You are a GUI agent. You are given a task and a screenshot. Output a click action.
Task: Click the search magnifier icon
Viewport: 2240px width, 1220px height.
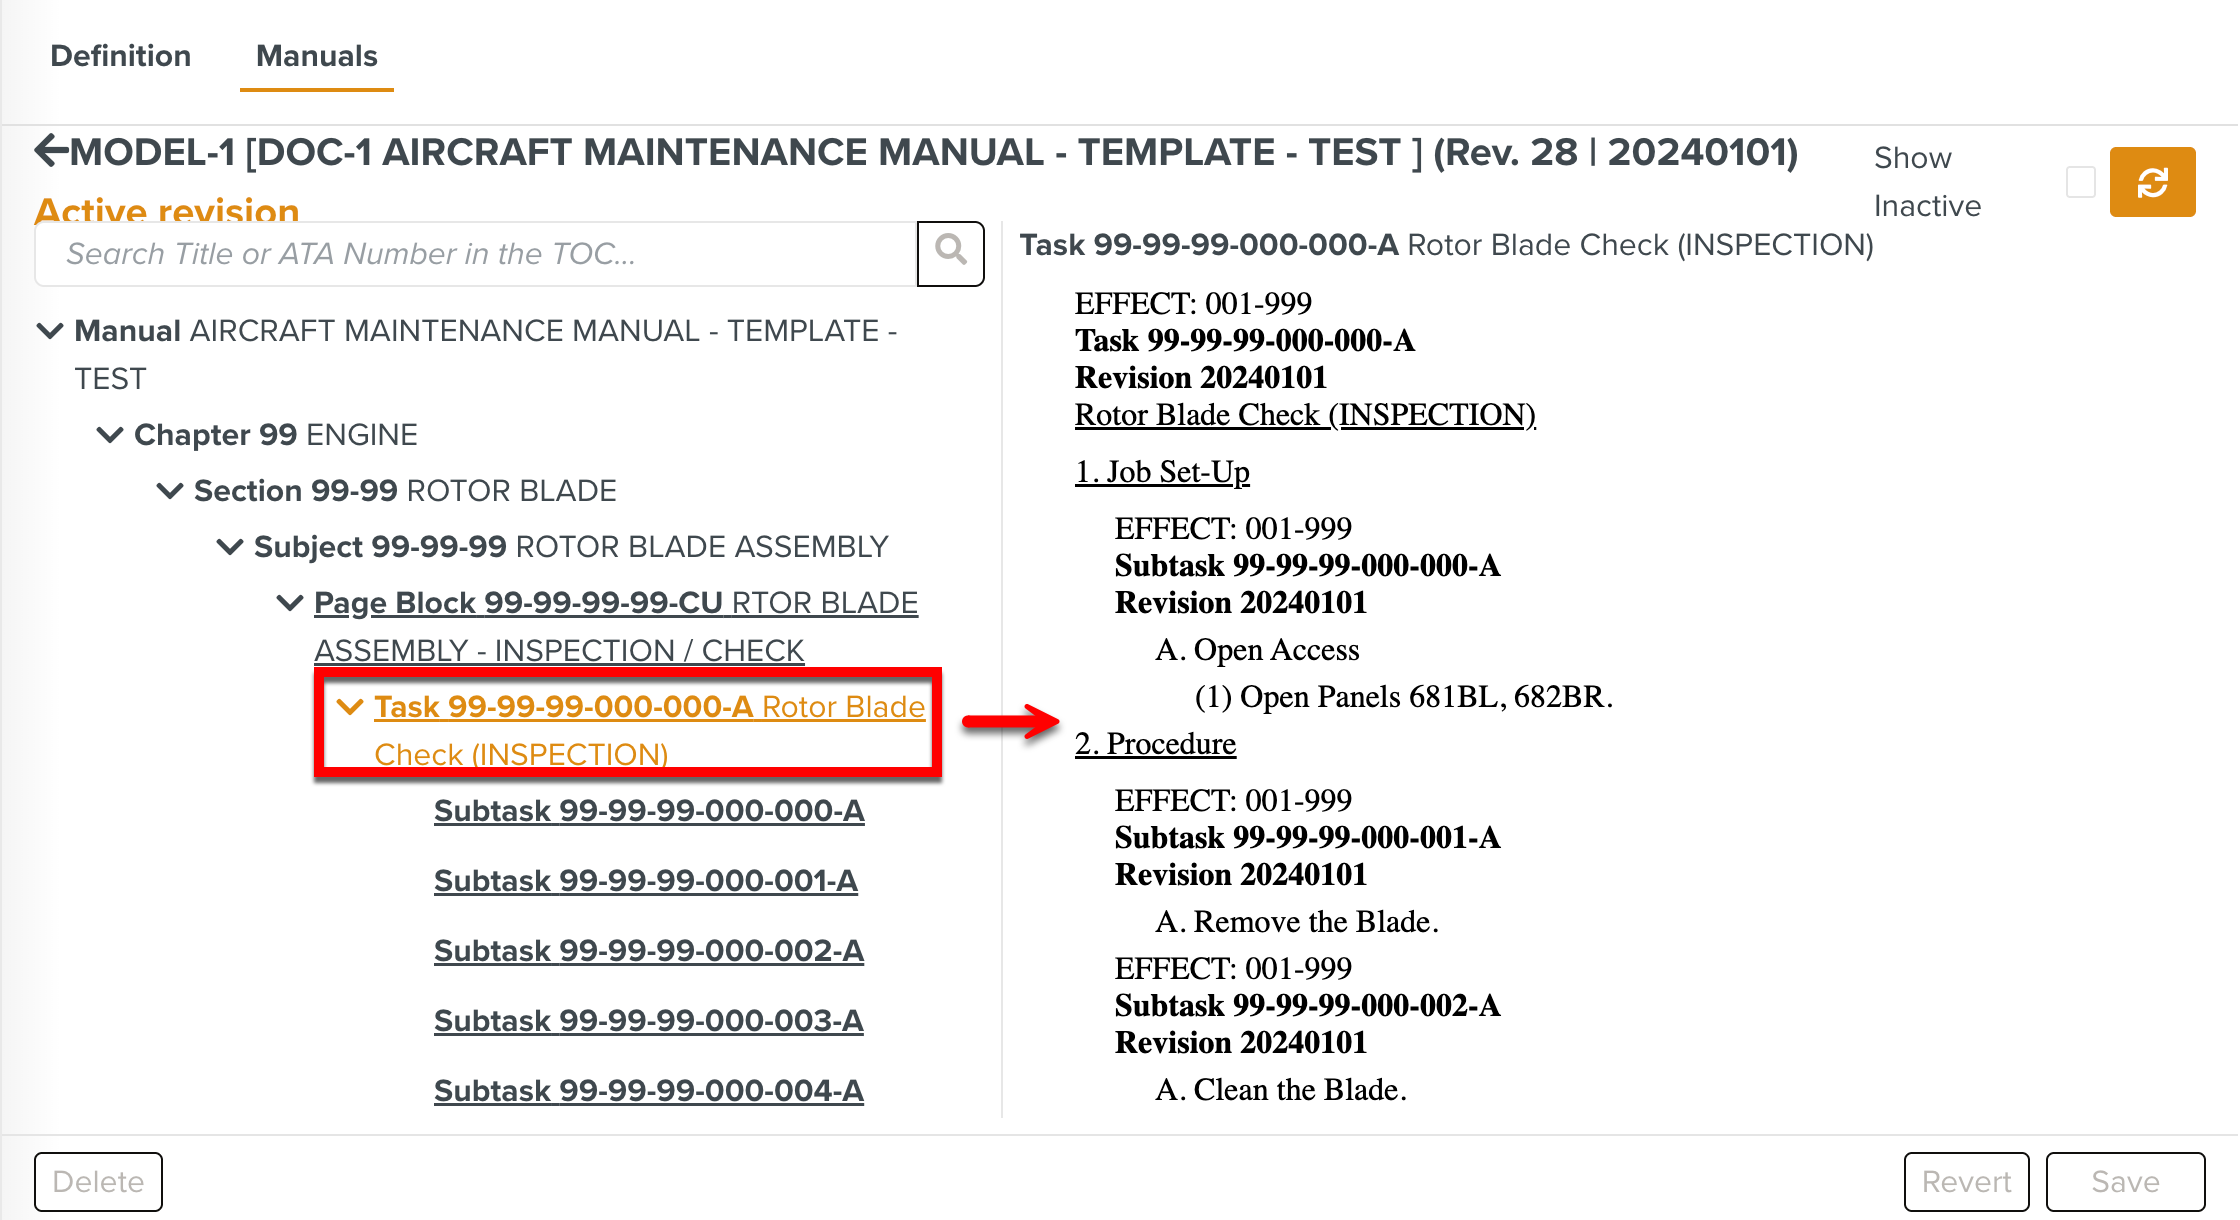coord(949,253)
